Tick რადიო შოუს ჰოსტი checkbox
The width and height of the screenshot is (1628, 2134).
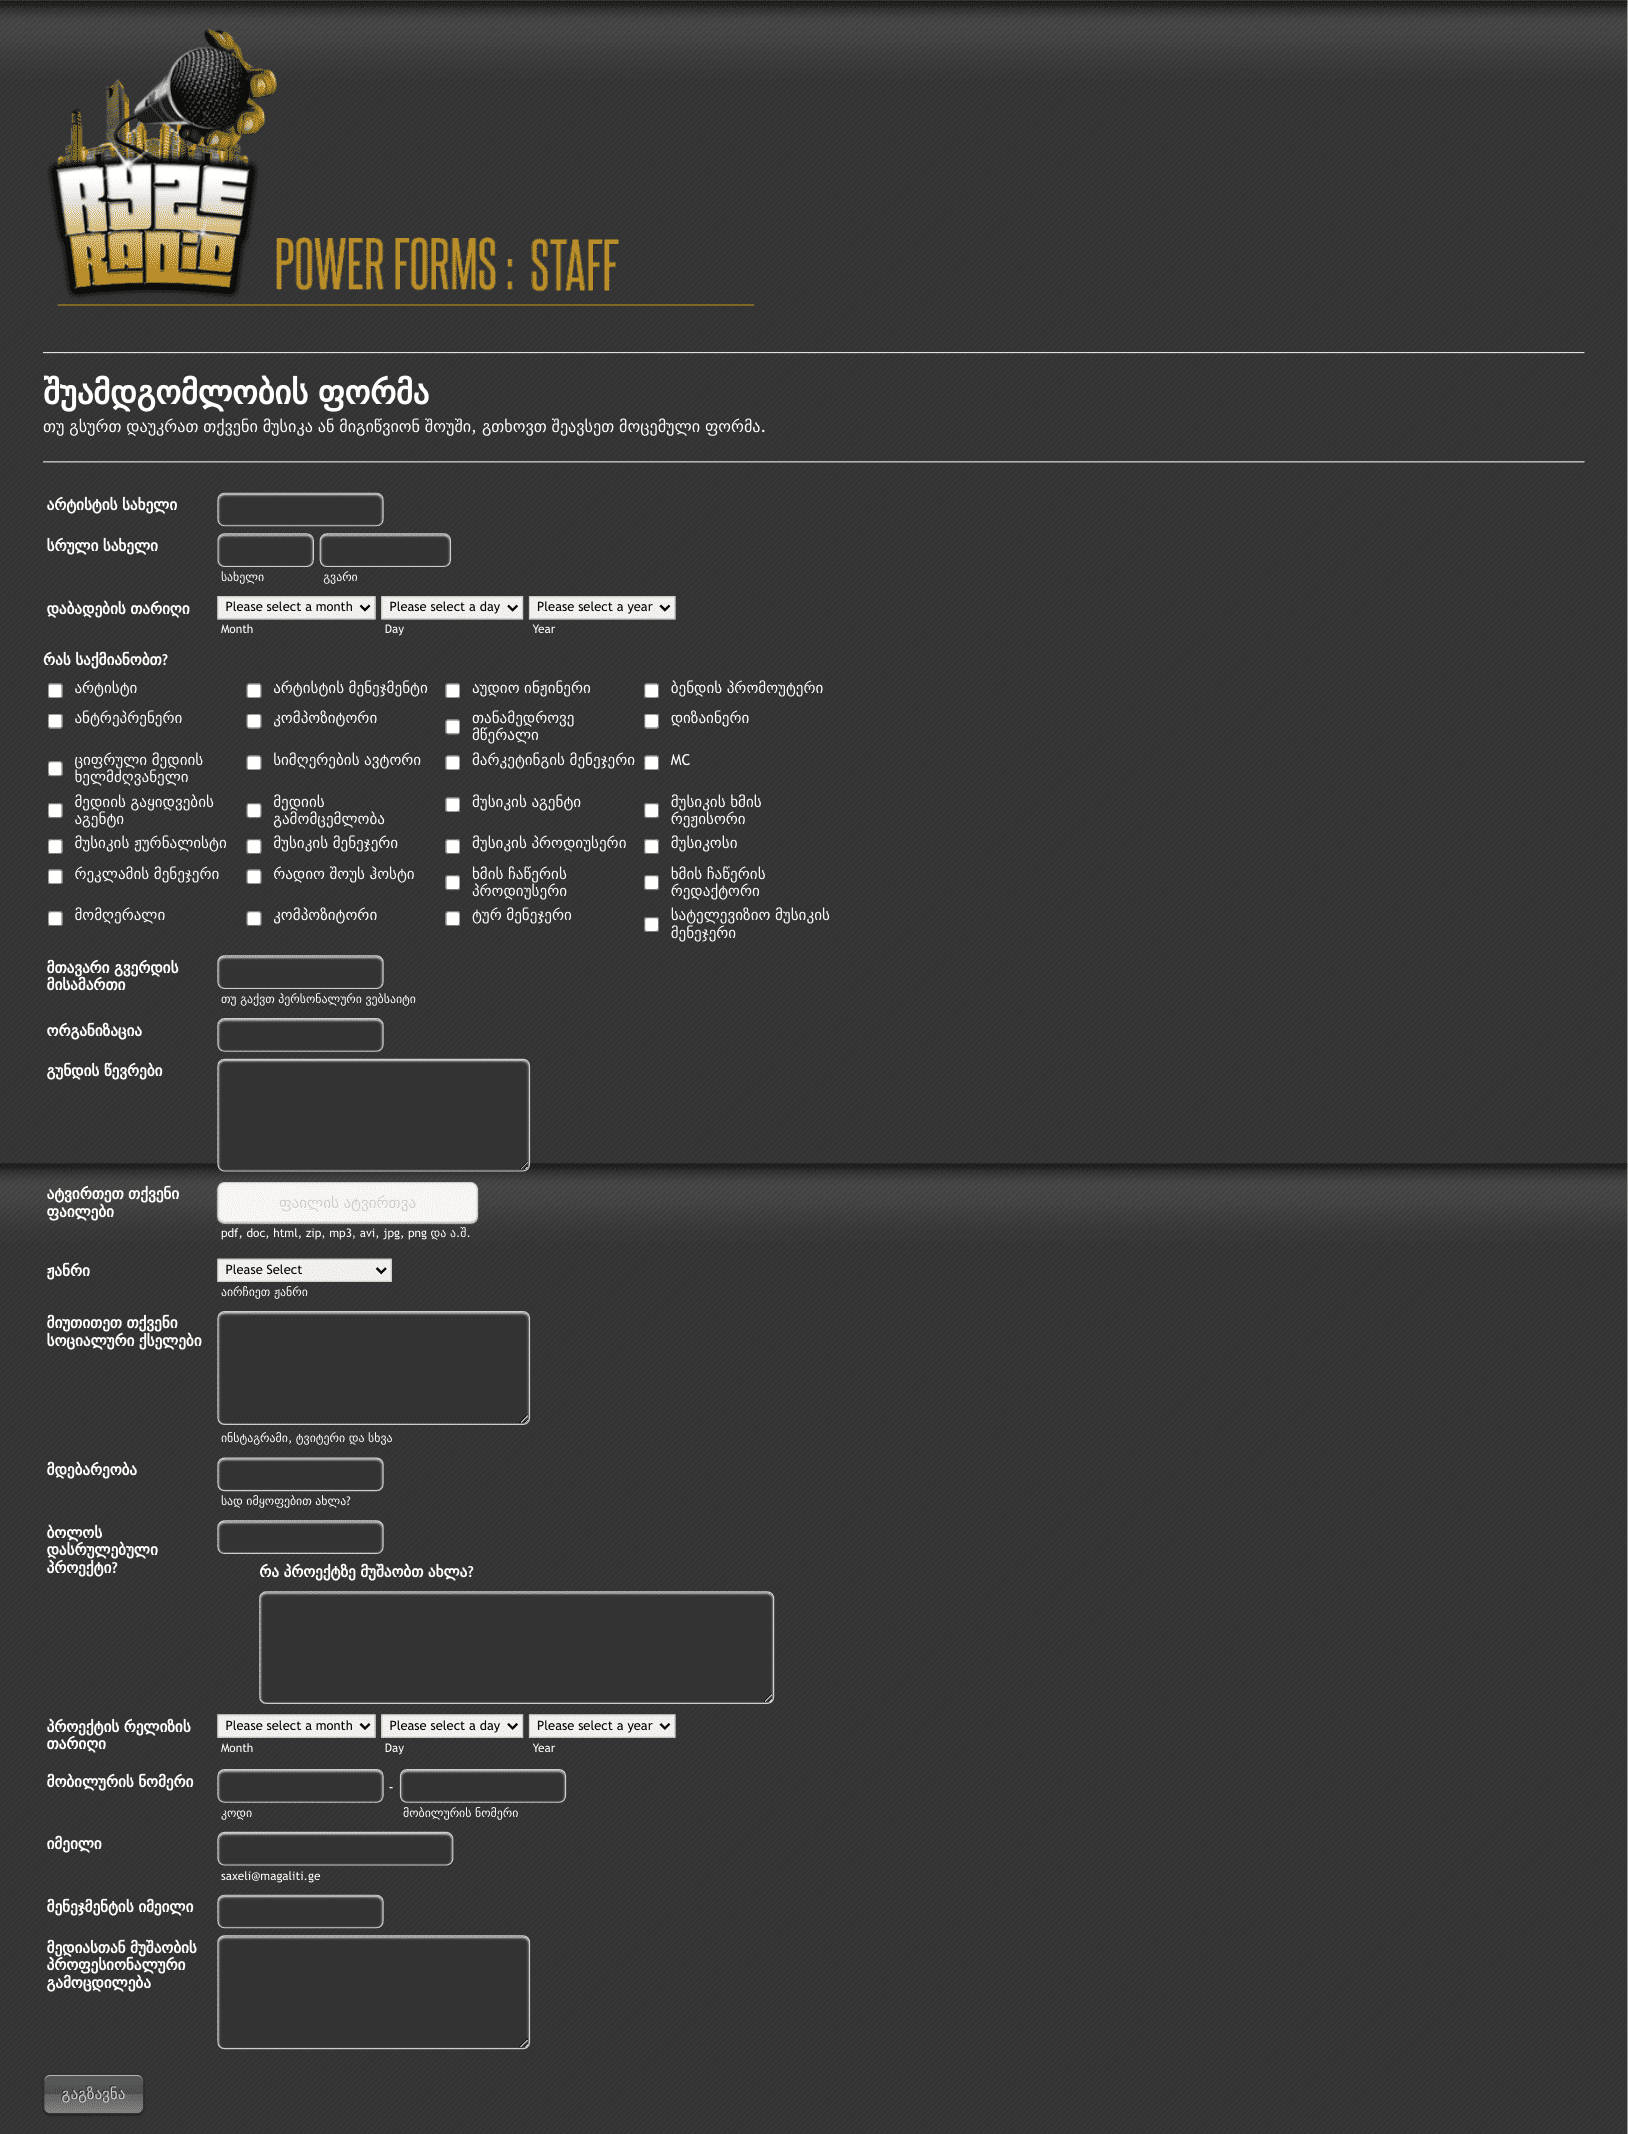click(254, 876)
